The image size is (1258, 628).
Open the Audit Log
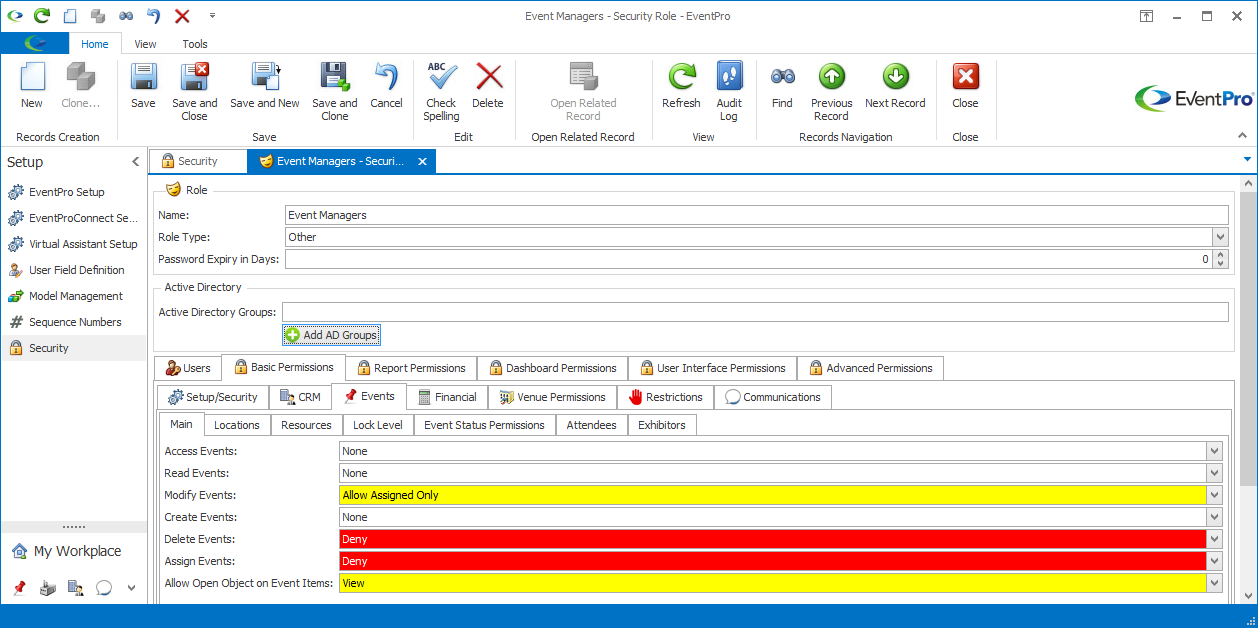click(729, 91)
